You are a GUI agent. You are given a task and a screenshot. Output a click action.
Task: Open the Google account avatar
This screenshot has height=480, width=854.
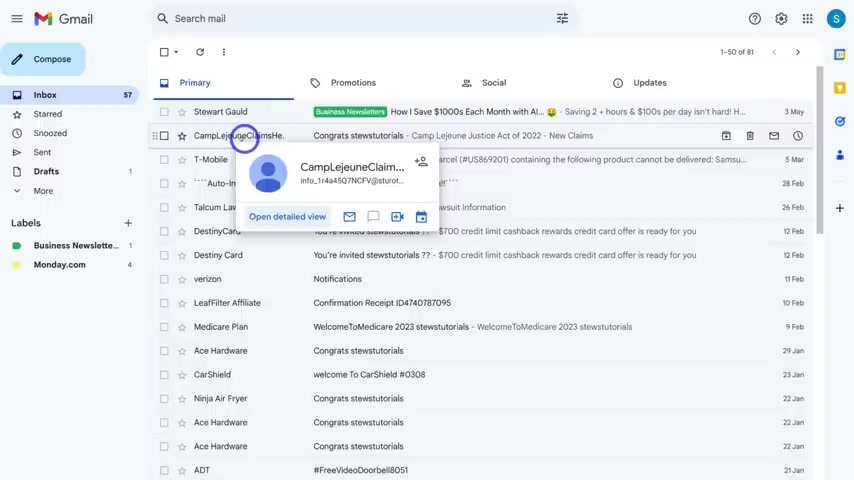pyautogui.click(x=835, y=19)
